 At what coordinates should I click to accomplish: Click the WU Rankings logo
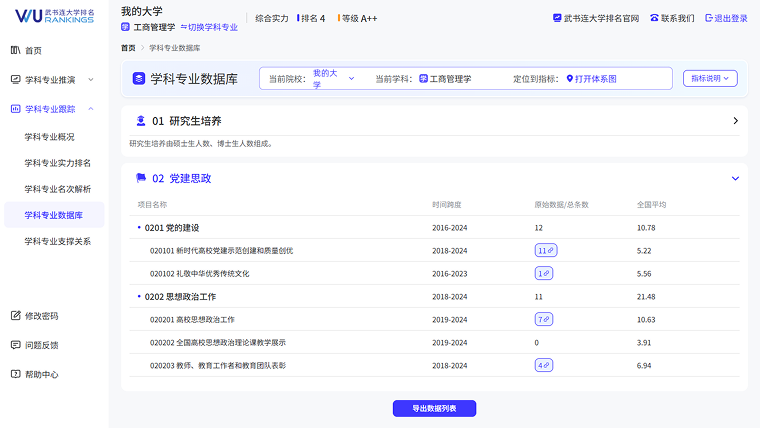[54, 16]
